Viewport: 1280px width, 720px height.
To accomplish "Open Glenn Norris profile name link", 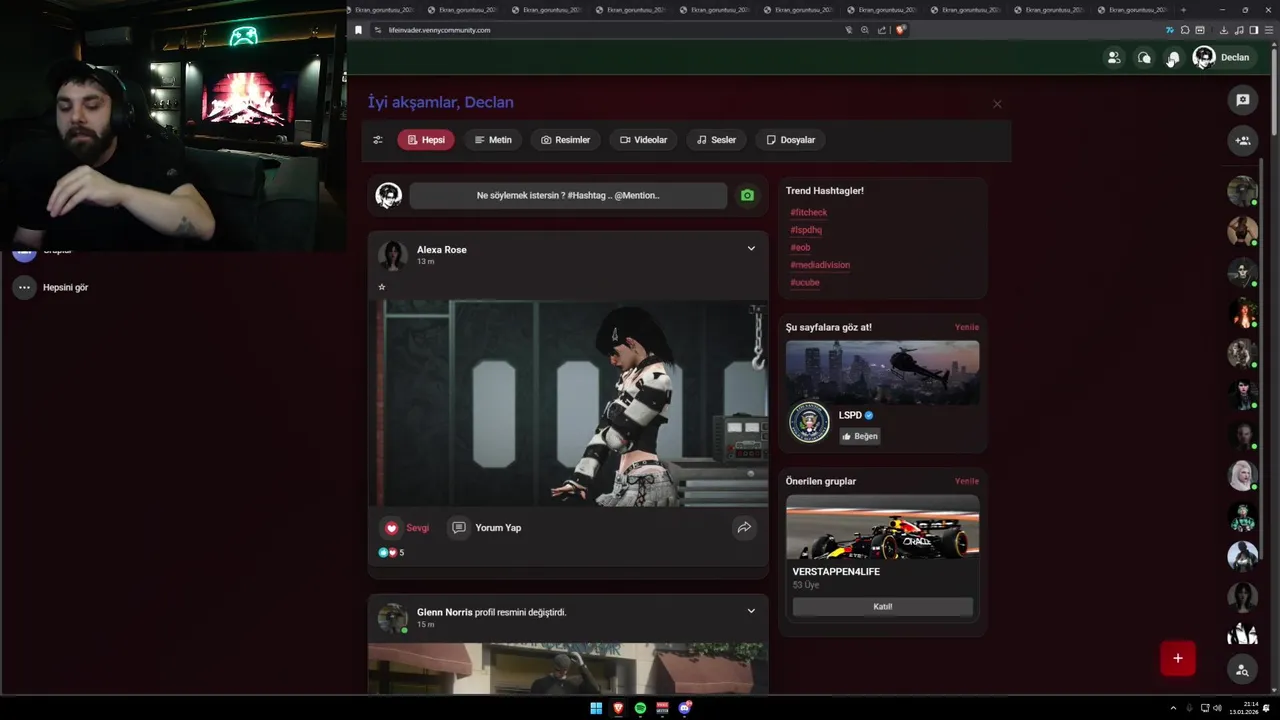I will pos(445,612).
